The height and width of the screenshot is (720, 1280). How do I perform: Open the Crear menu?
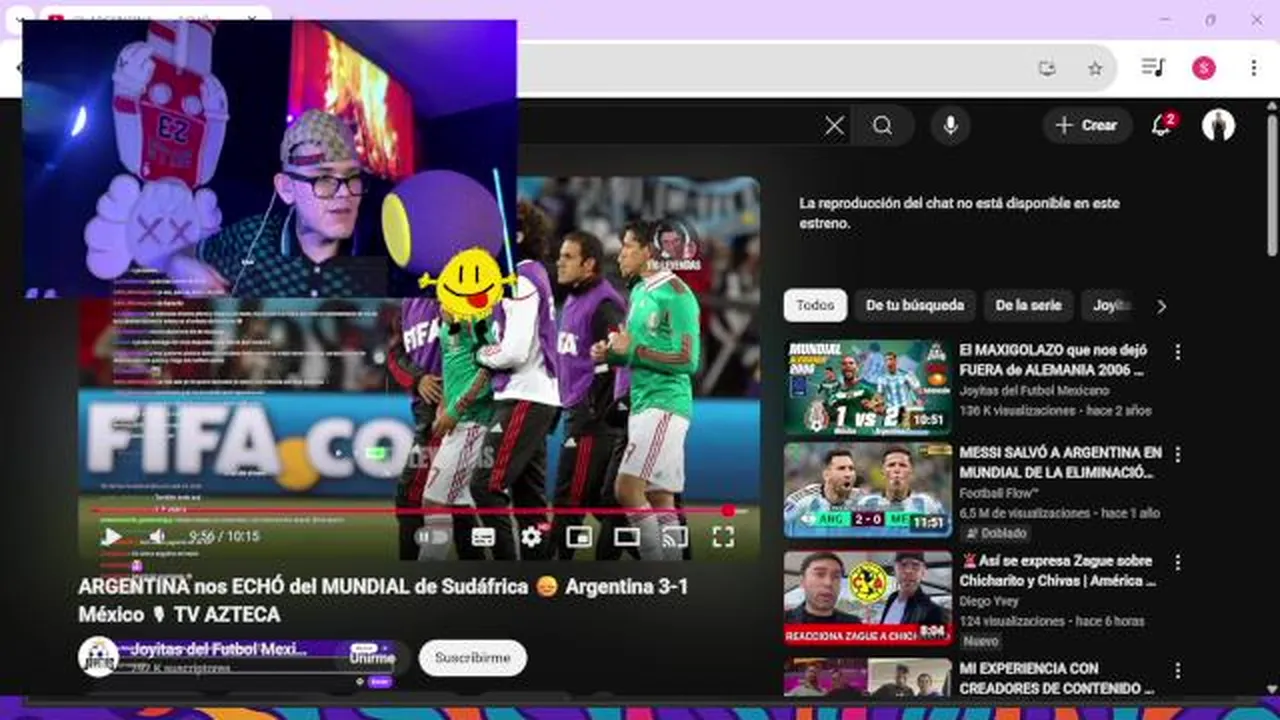pyautogui.click(x=1087, y=125)
